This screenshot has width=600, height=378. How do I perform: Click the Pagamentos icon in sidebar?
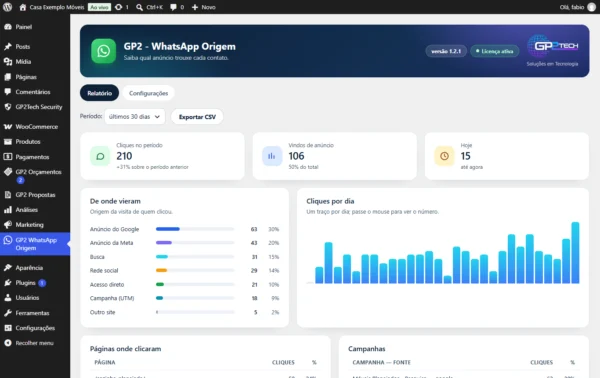8,157
